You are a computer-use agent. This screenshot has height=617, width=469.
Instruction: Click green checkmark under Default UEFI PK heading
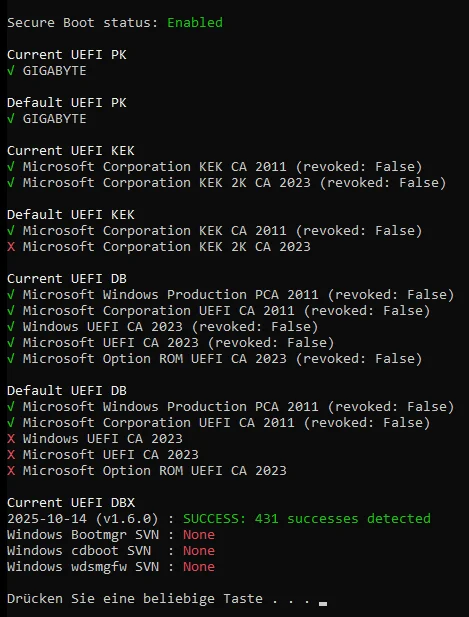(11, 119)
